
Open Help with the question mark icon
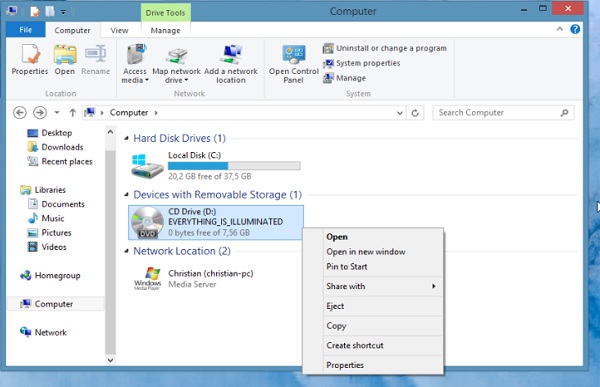click(x=575, y=29)
